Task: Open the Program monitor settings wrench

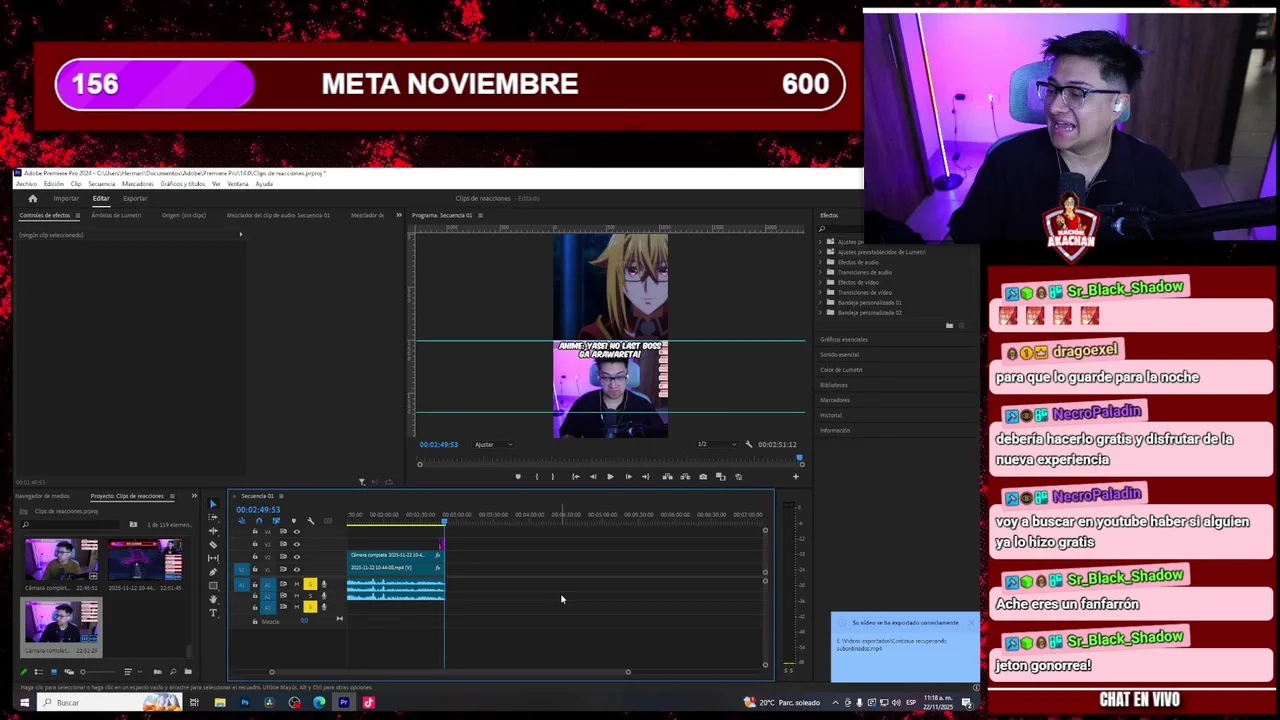Action: 749,444
